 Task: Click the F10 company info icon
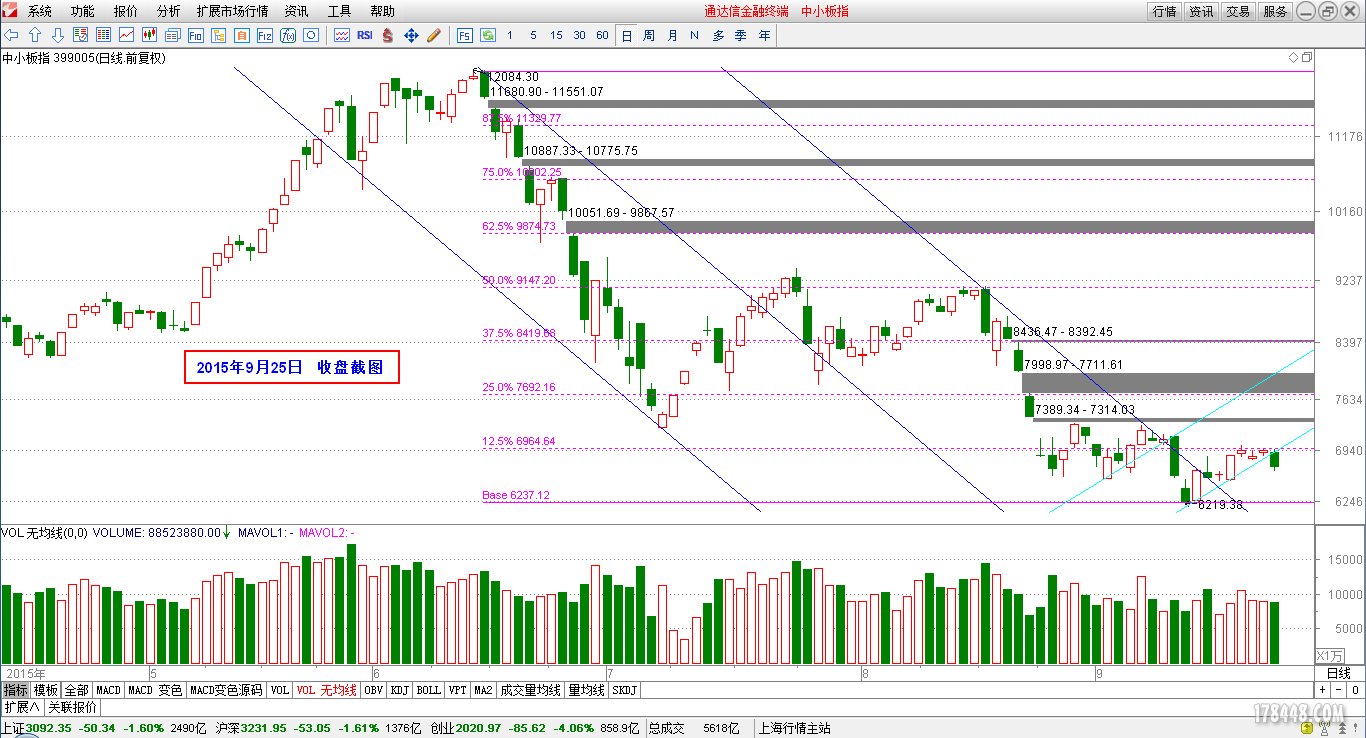[x=195, y=35]
